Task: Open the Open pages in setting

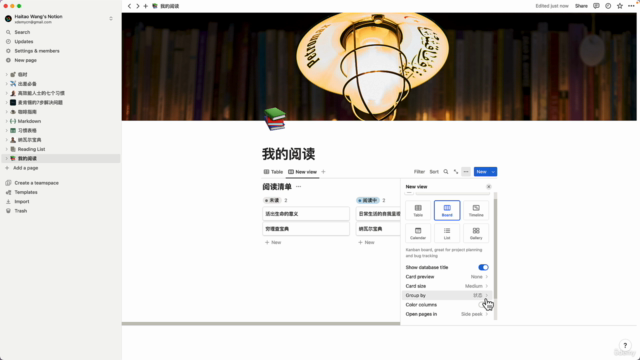Action: (x=447, y=314)
